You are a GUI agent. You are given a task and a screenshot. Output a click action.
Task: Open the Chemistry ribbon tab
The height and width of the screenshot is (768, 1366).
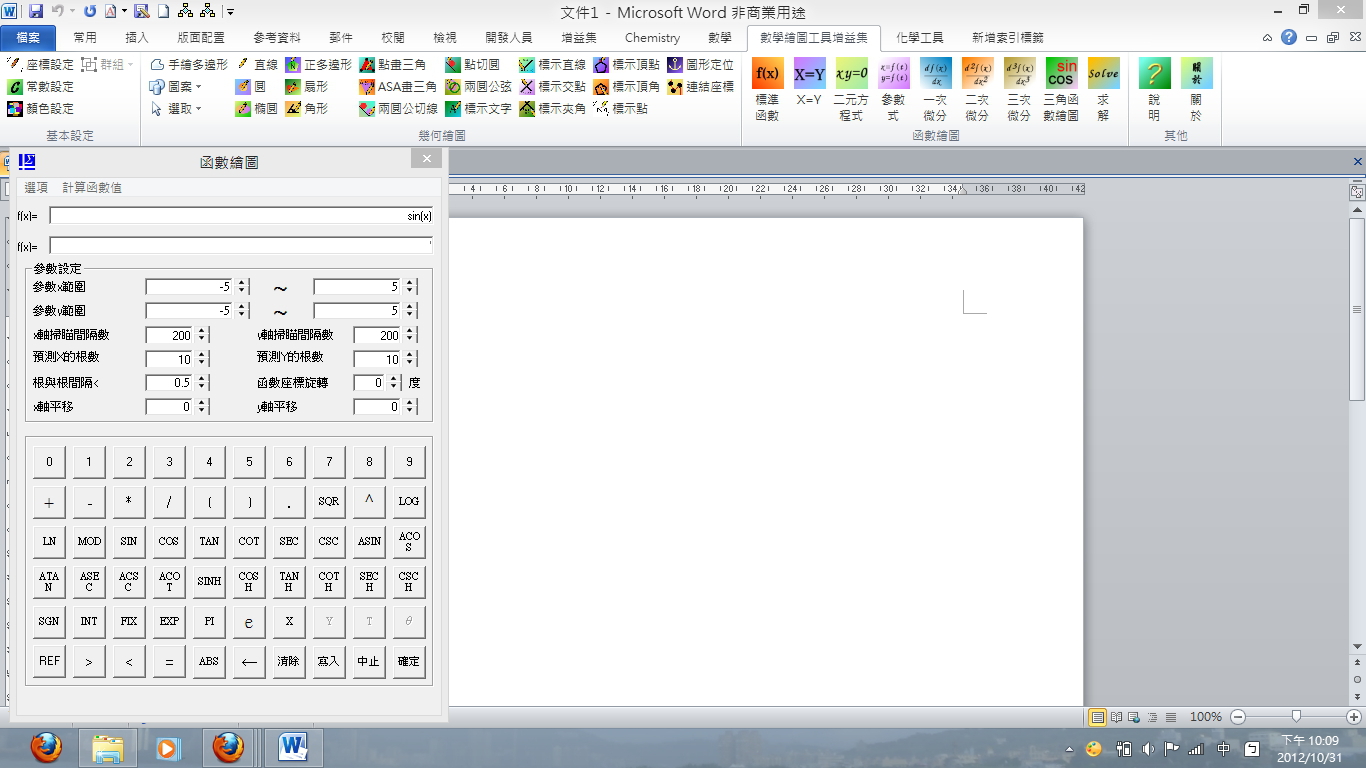(652, 38)
